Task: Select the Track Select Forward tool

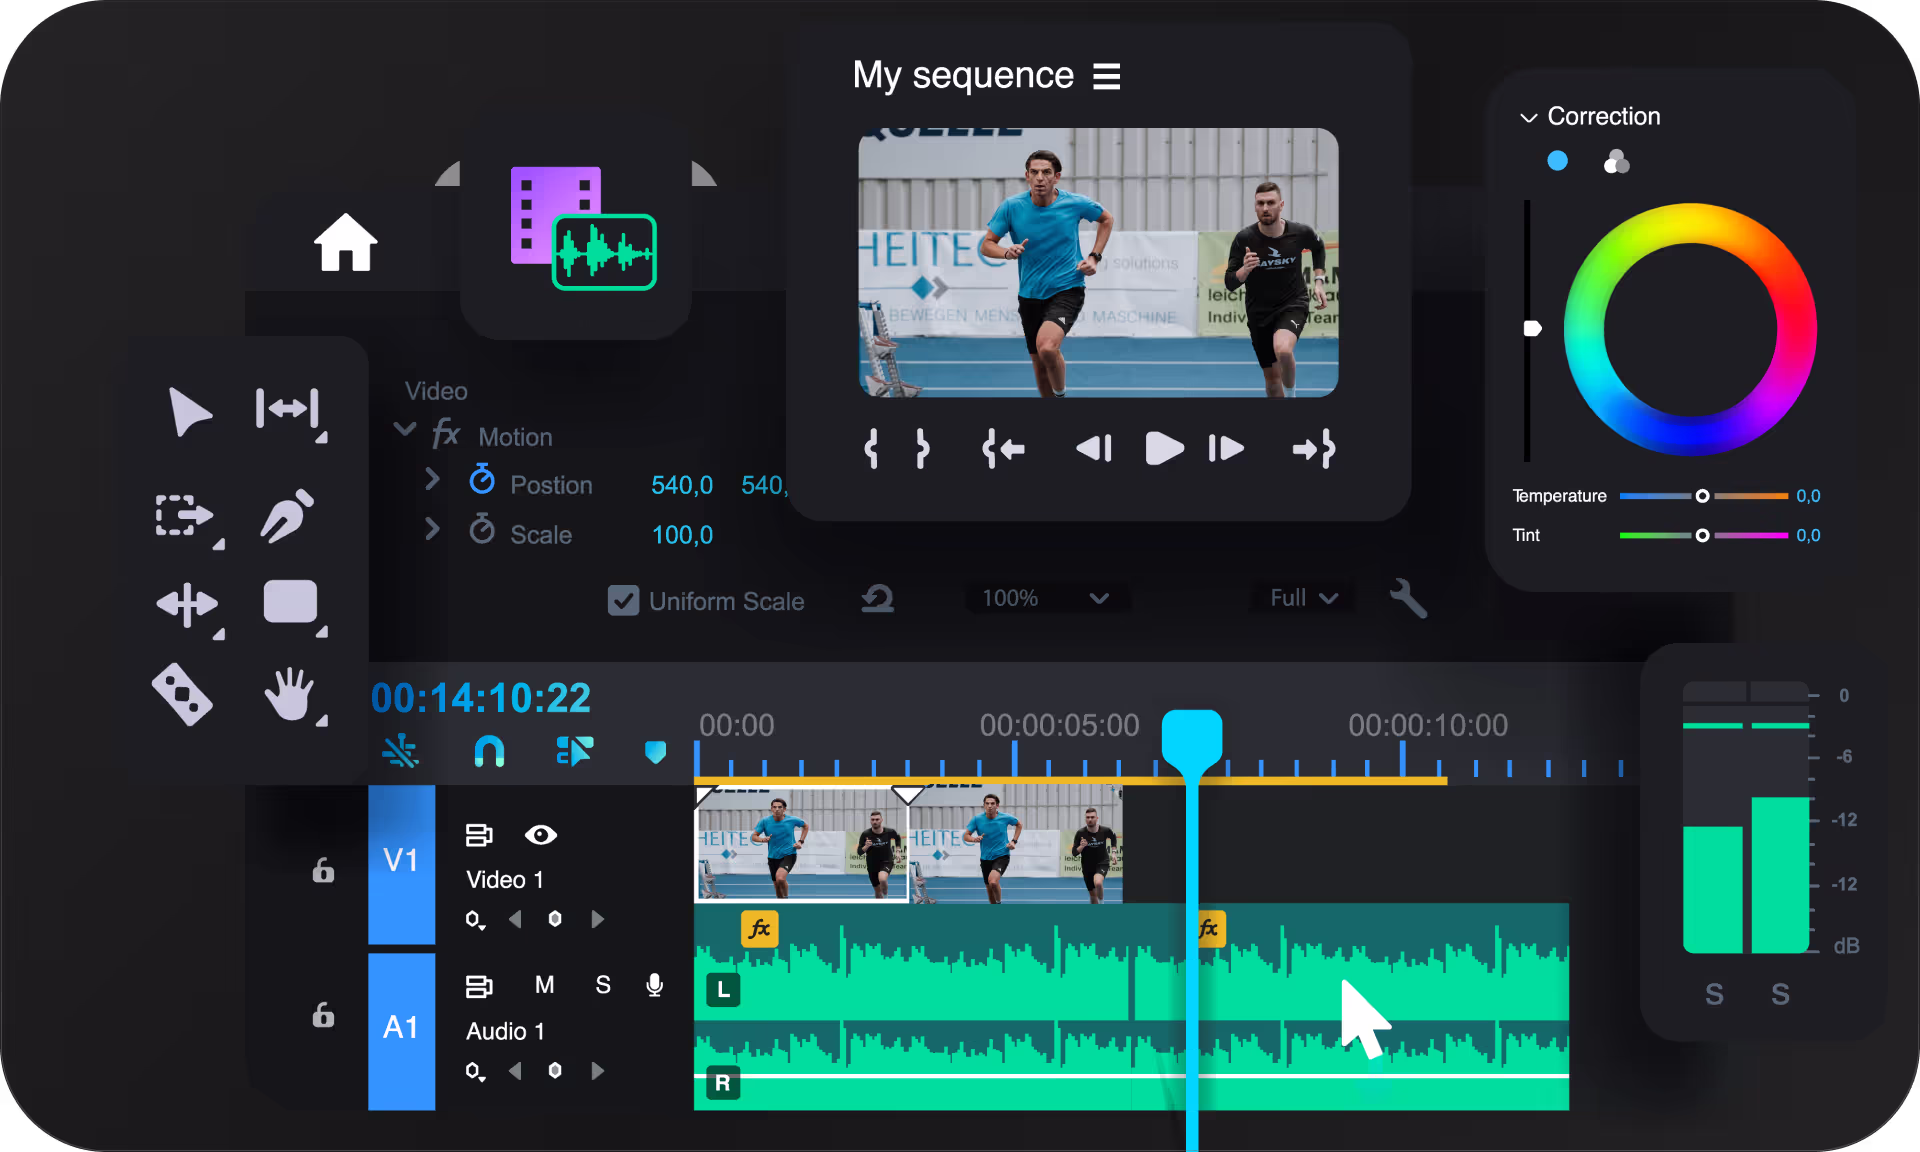Action: click(x=184, y=516)
